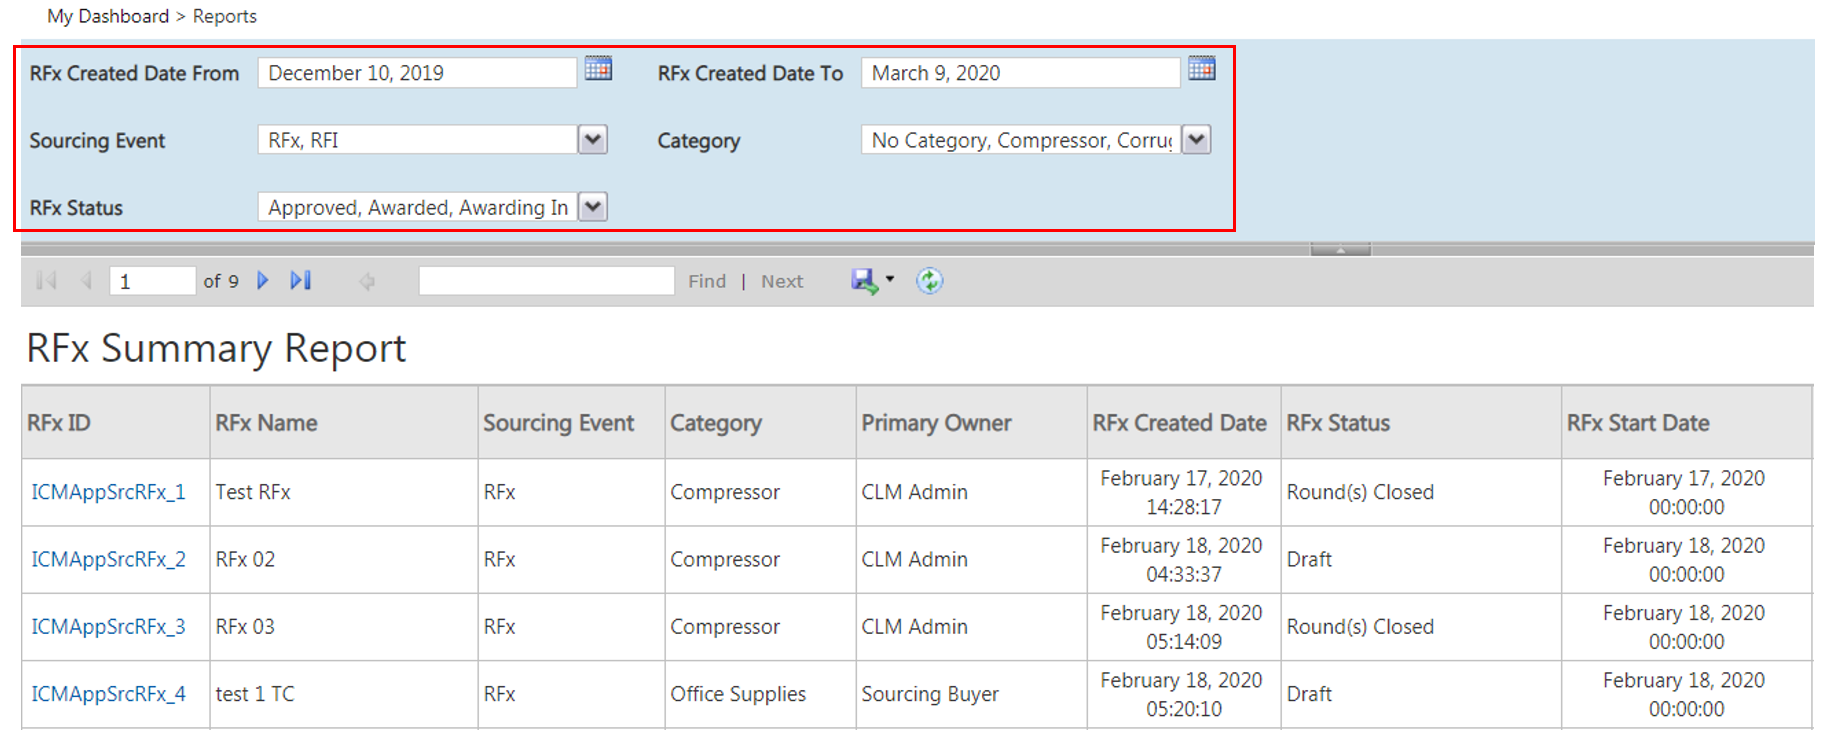Go to the previous report page
Image resolution: width=1827 pixels, height=730 pixels.
coord(86,281)
